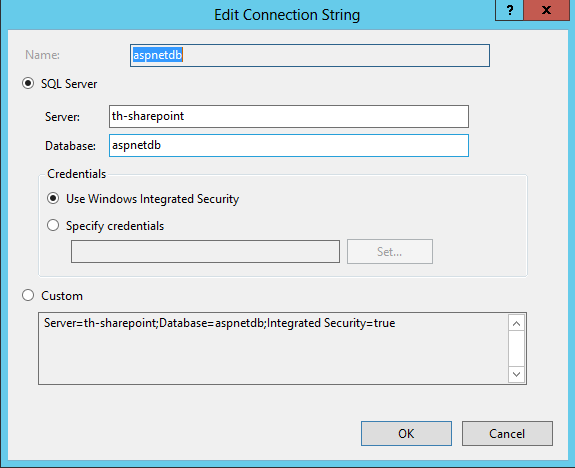Confirm the dialog with OK

point(406,434)
